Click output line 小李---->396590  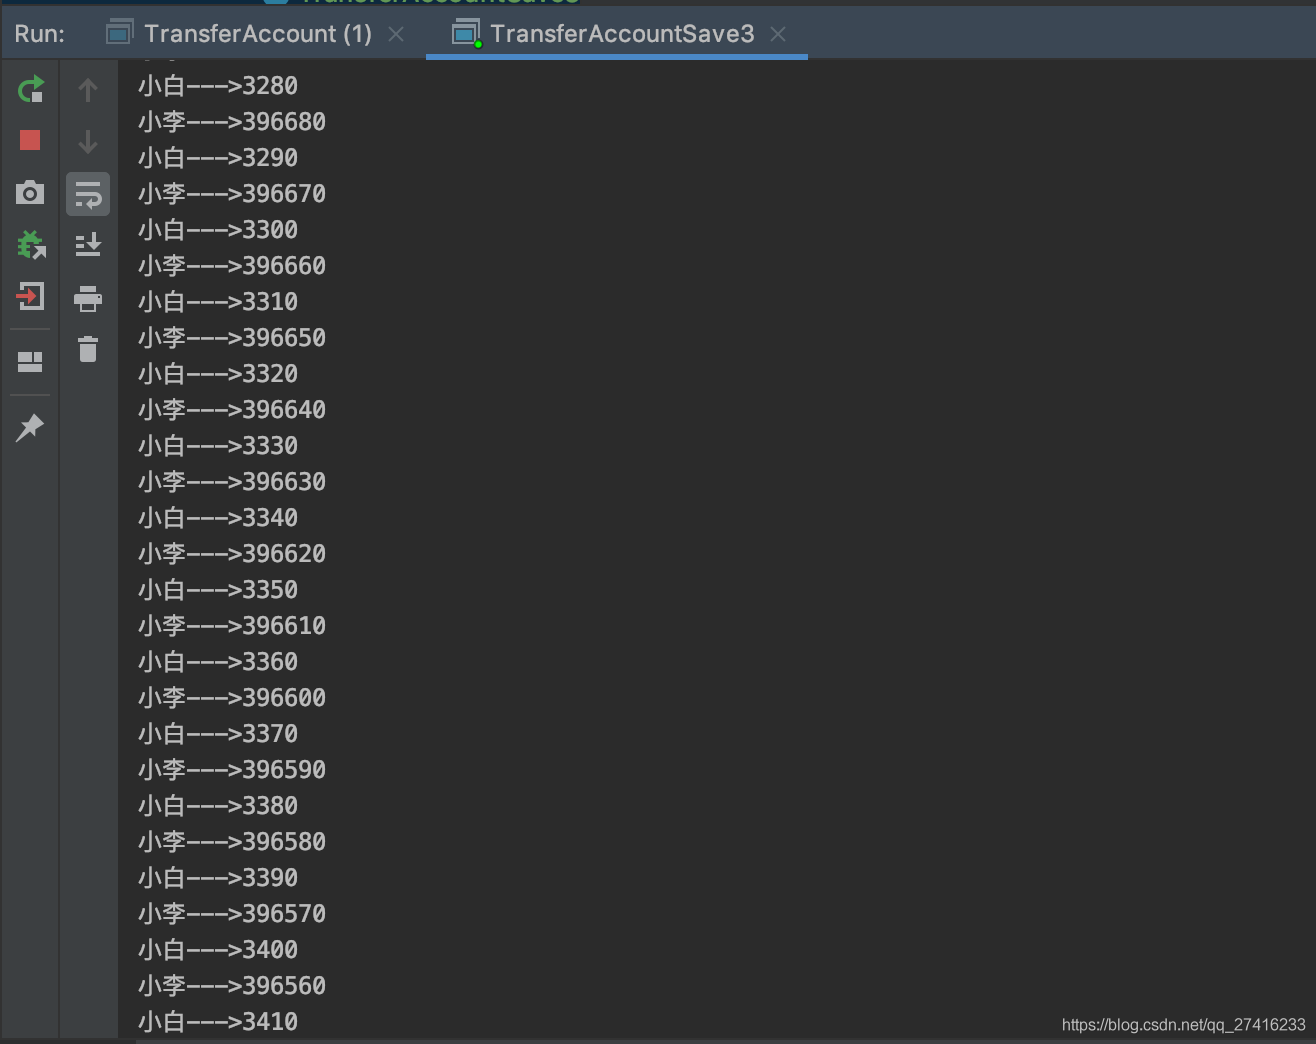pyautogui.click(x=232, y=770)
